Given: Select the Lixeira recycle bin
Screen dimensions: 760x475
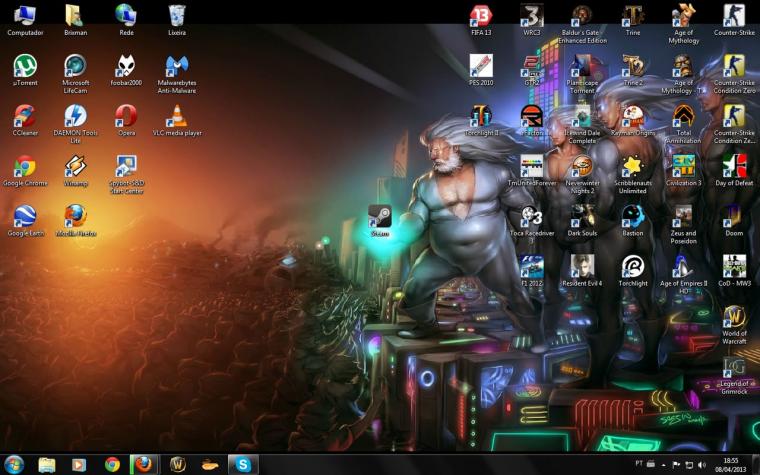Looking at the screenshot, I should (177, 20).
